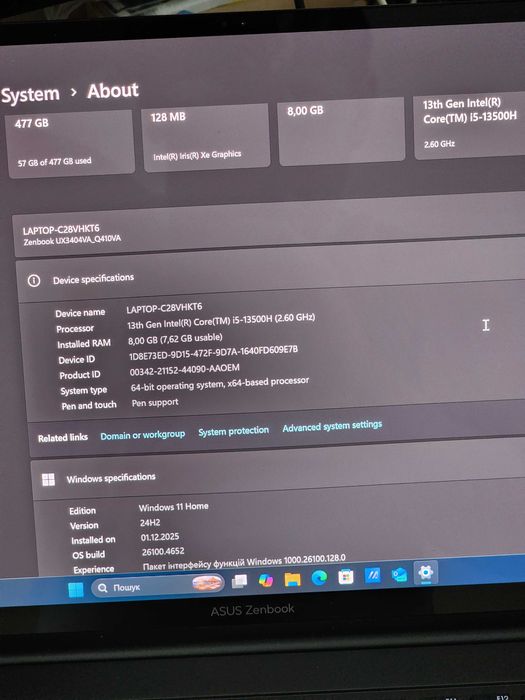Click the search highlight image in search box

pyautogui.click(x=207, y=583)
